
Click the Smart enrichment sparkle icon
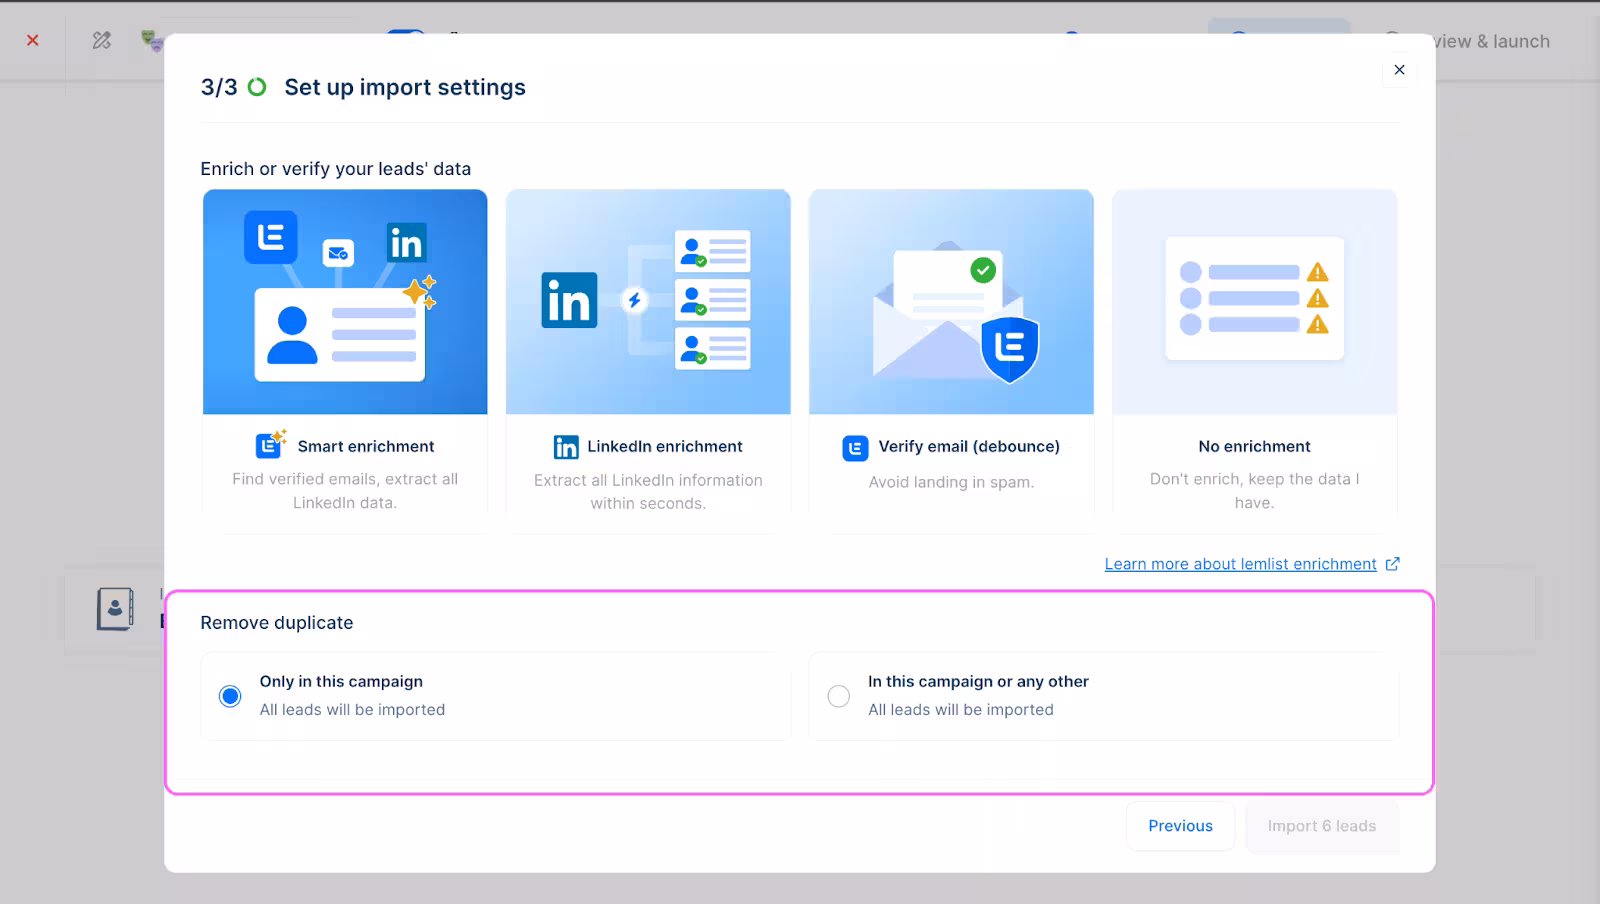pyautogui.click(x=270, y=445)
